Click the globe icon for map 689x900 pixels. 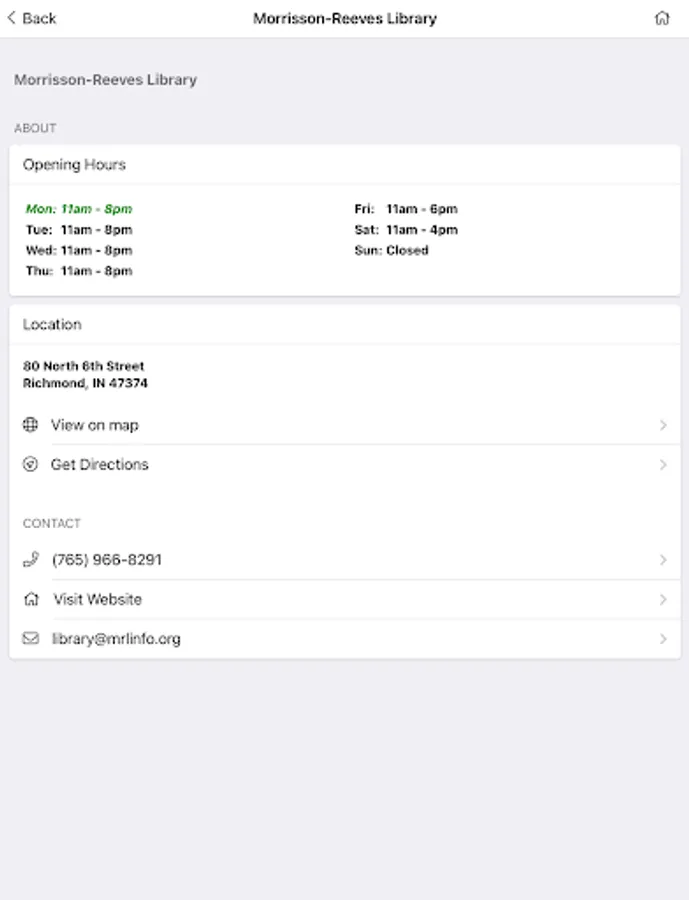[x=30, y=425]
